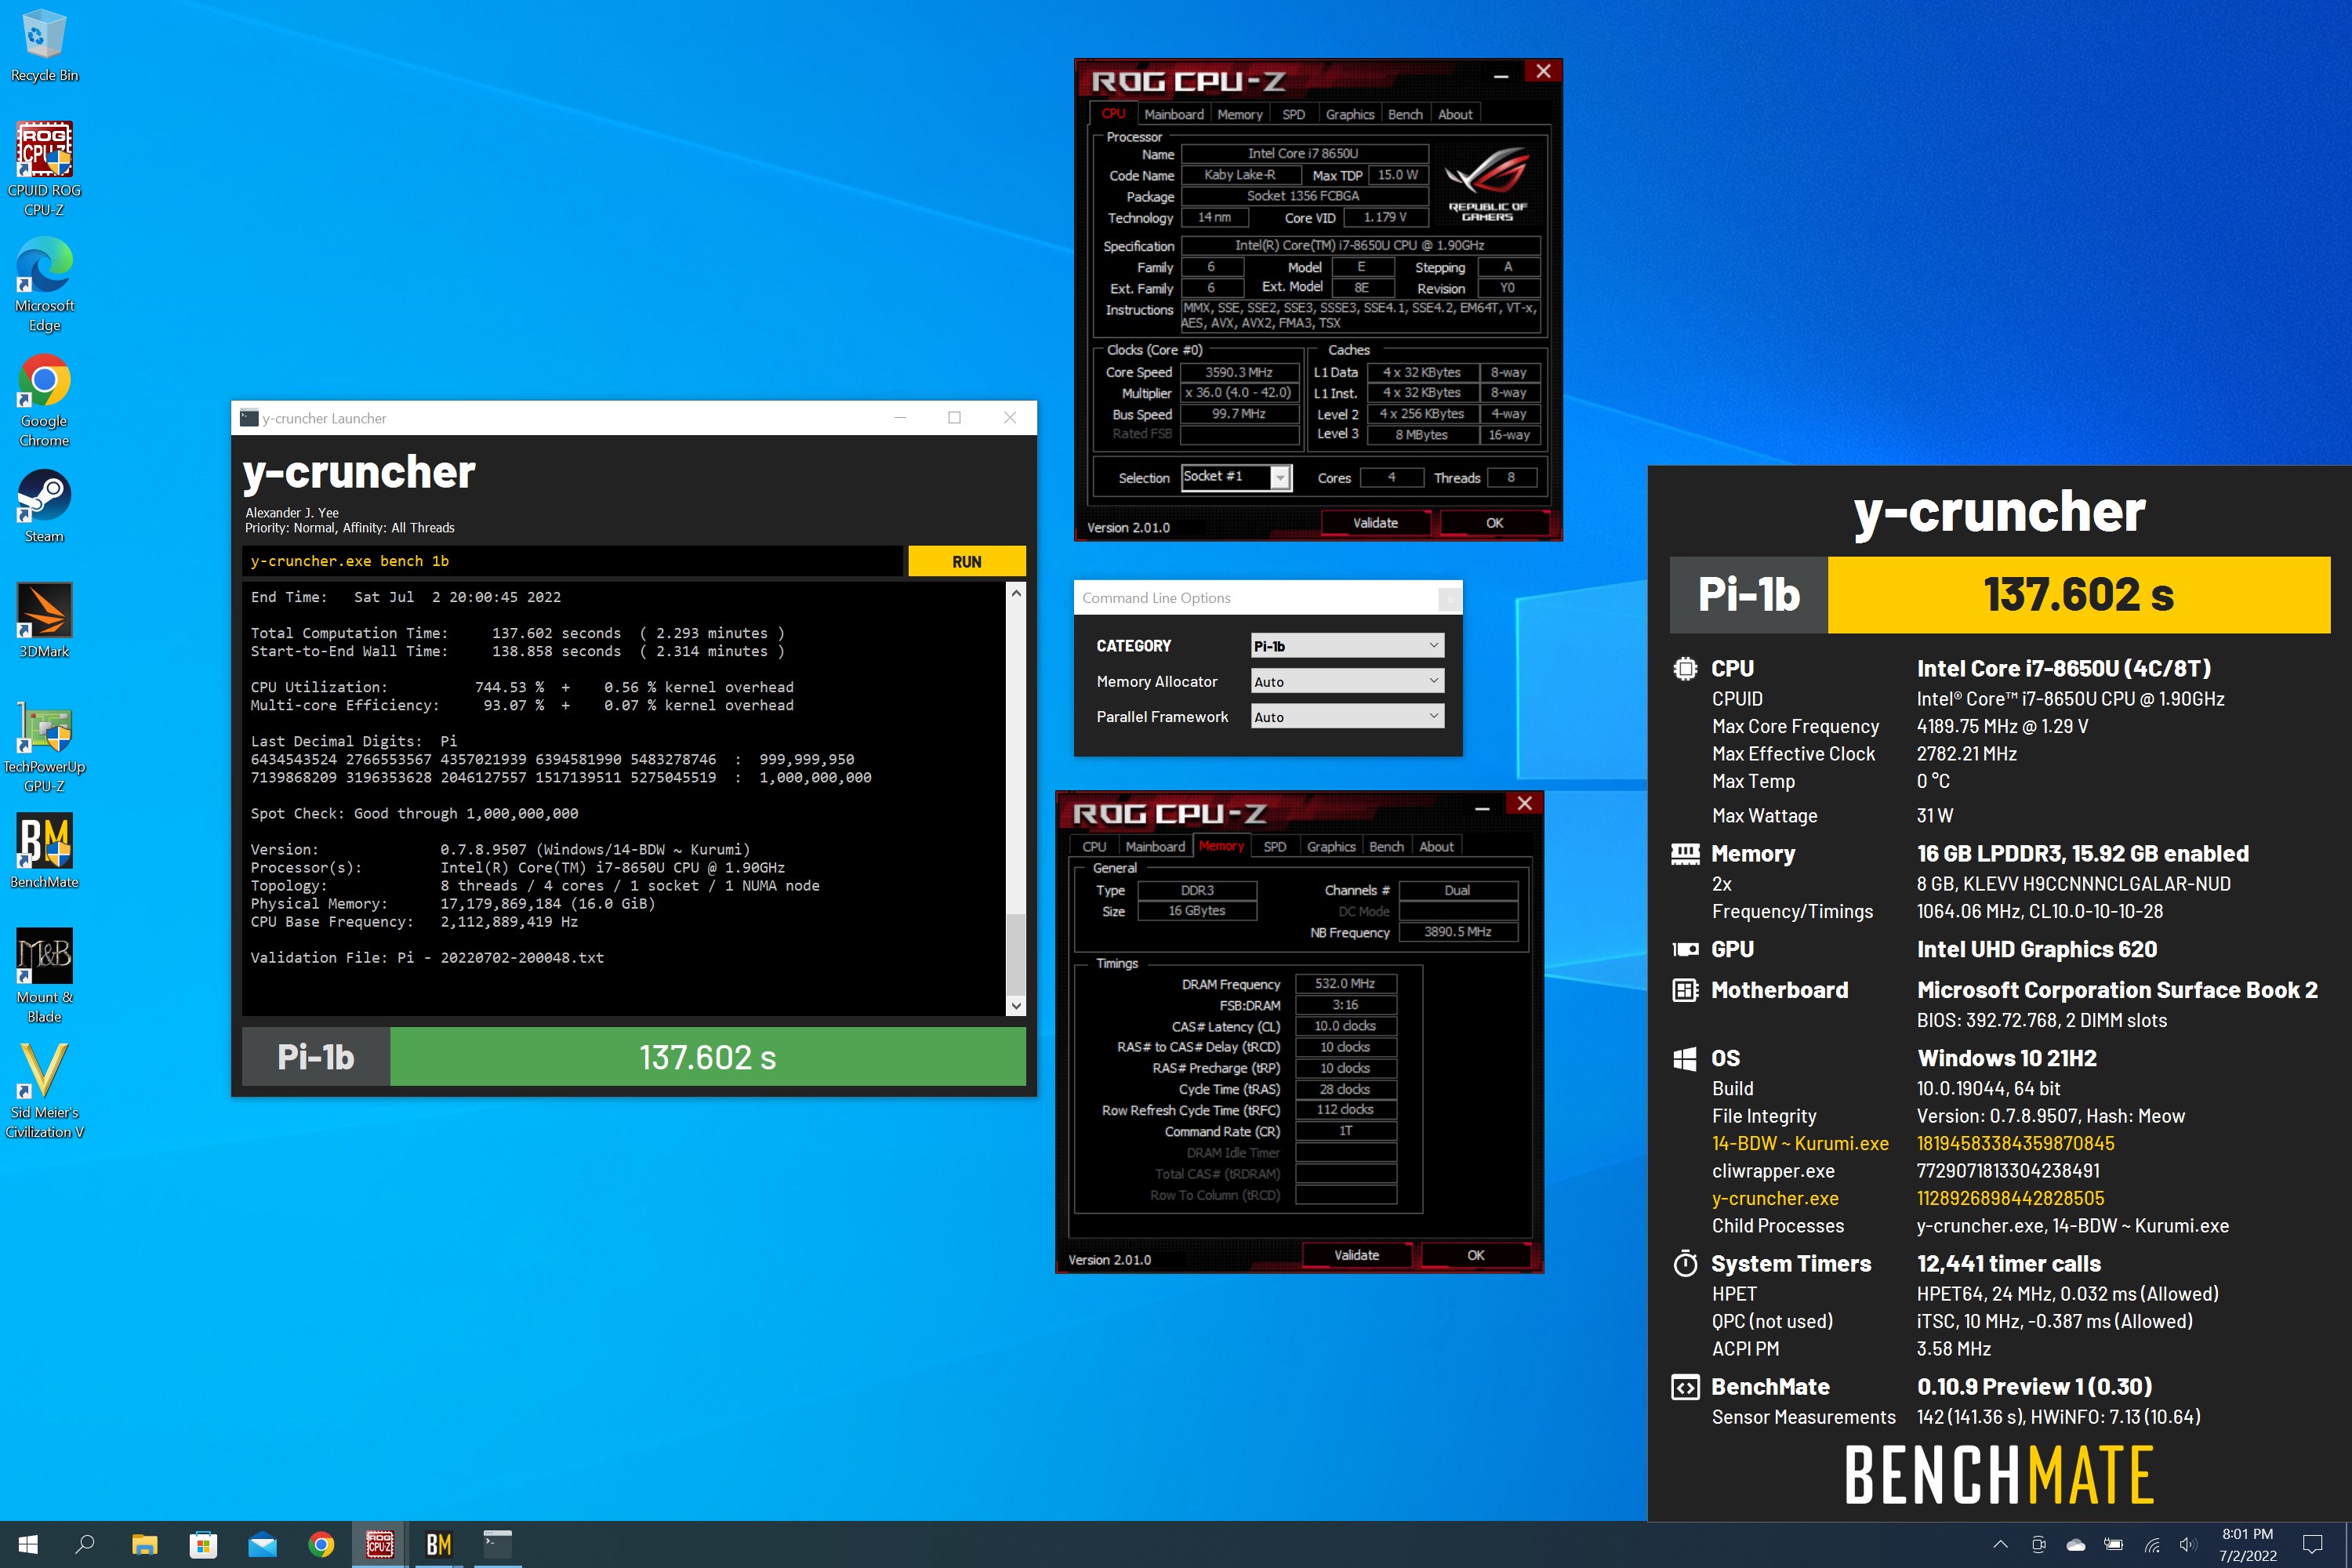Click the green Pi-1b 137.602 s result bar
Viewport: 2352px width, 1568px height.
pos(707,1057)
